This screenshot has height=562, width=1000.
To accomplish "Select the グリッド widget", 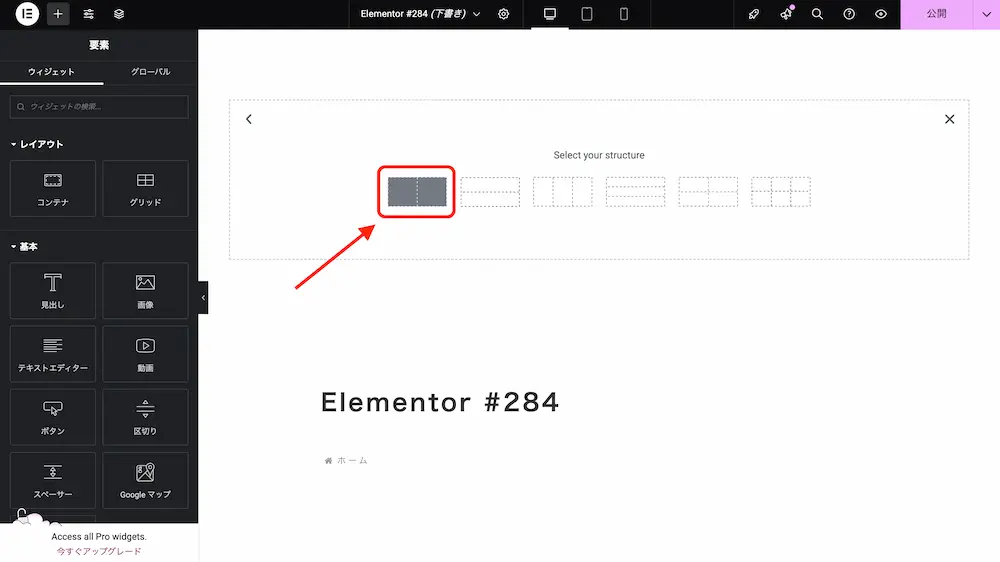I will click(145, 189).
